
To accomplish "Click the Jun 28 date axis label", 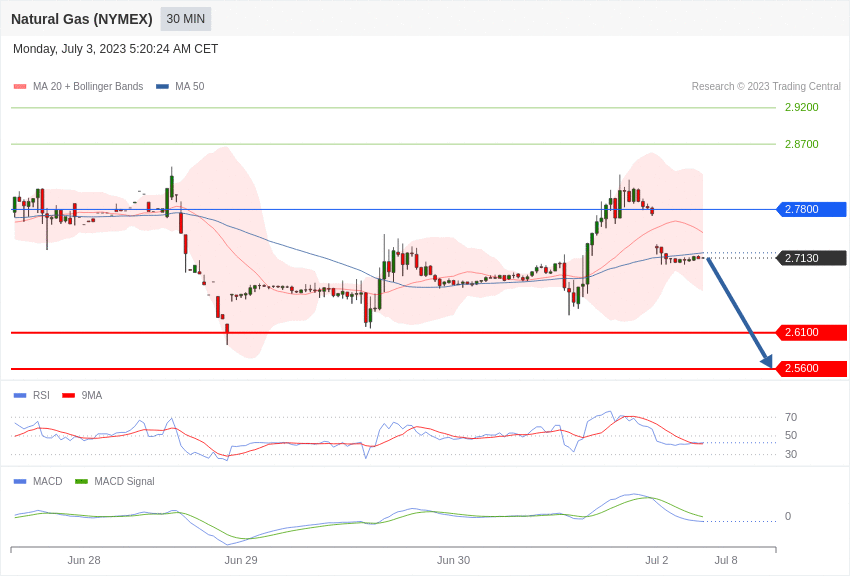I will tap(84, 560).
